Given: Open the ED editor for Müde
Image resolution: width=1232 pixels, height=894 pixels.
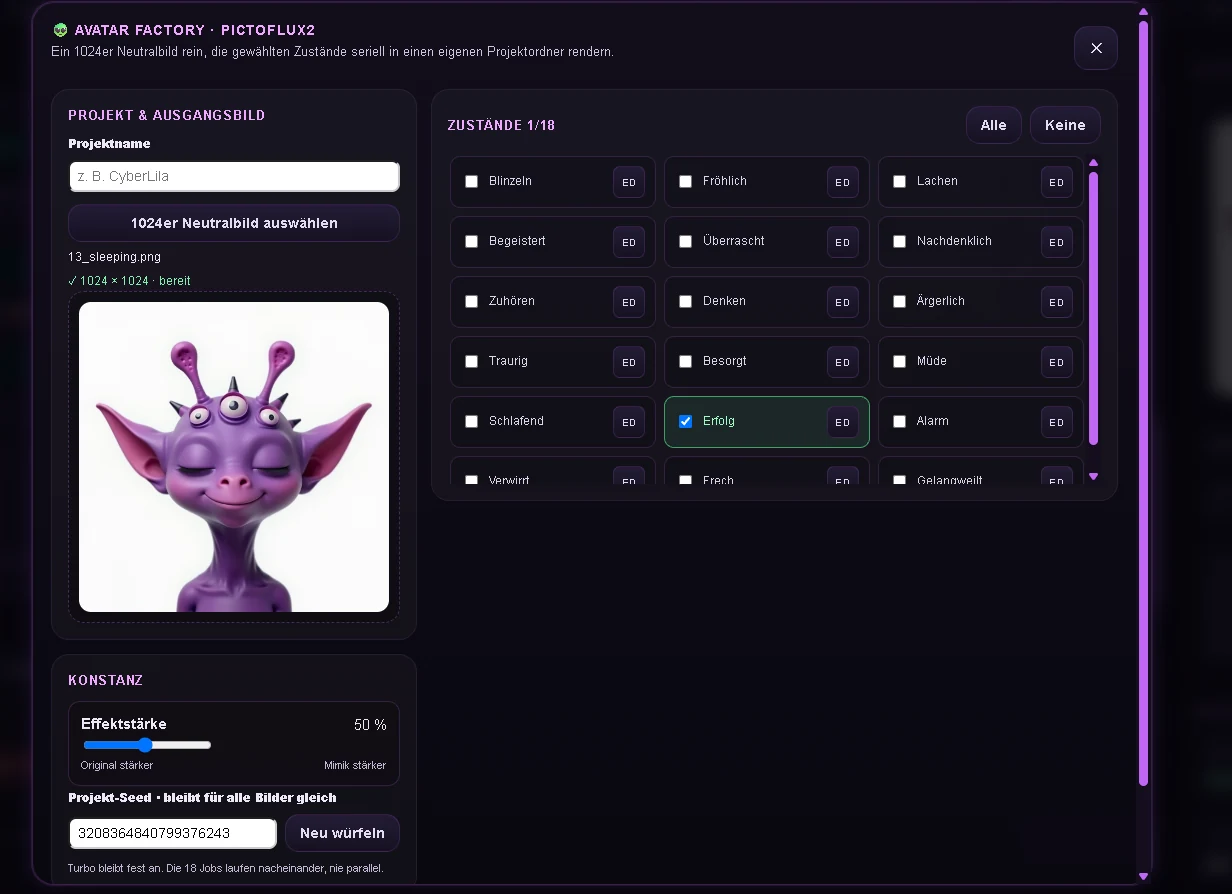Looking at the screenshot, I should coord(1057,362).
